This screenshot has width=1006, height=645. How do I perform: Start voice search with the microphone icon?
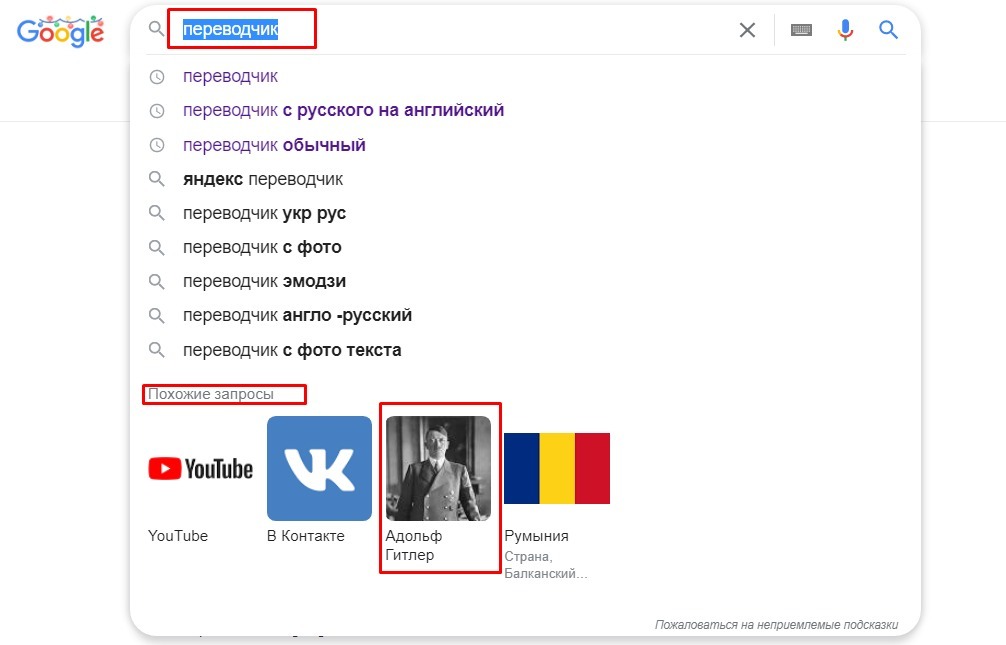(x=845, y=30)
